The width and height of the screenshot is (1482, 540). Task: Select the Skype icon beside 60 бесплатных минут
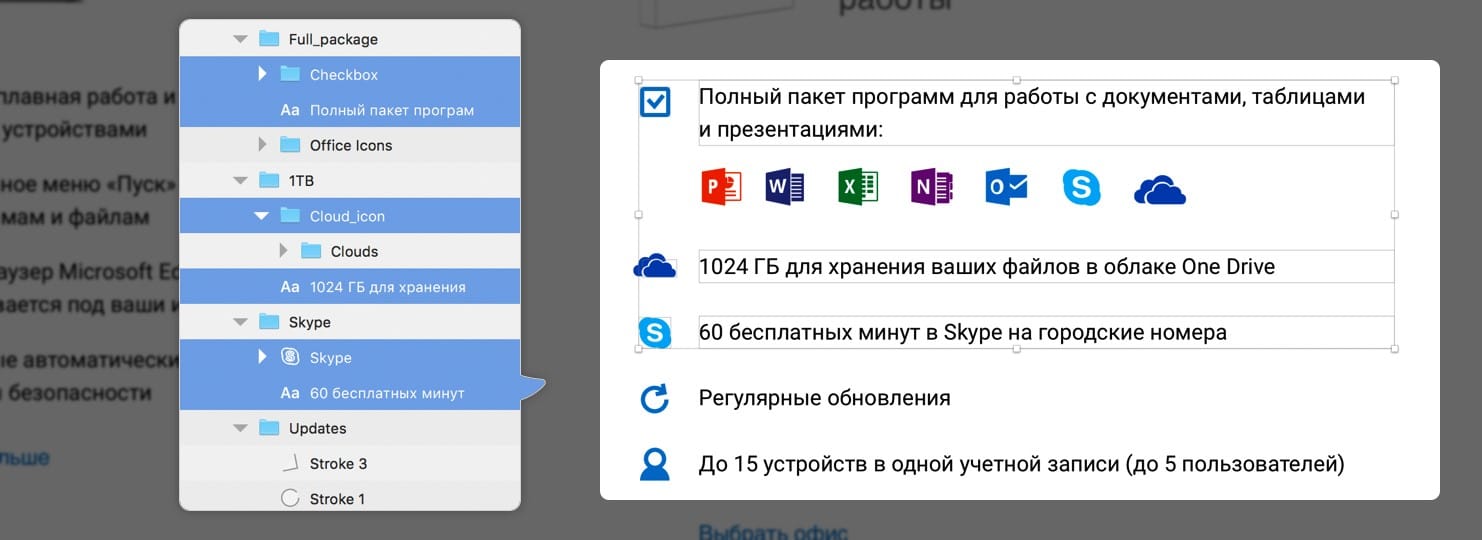pos(655,332)
